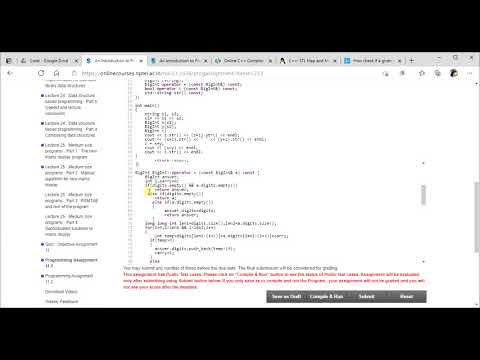Click the lower code editor scrollbar thumb
Screen dimensions: 480x360
(x=423, y=195)
